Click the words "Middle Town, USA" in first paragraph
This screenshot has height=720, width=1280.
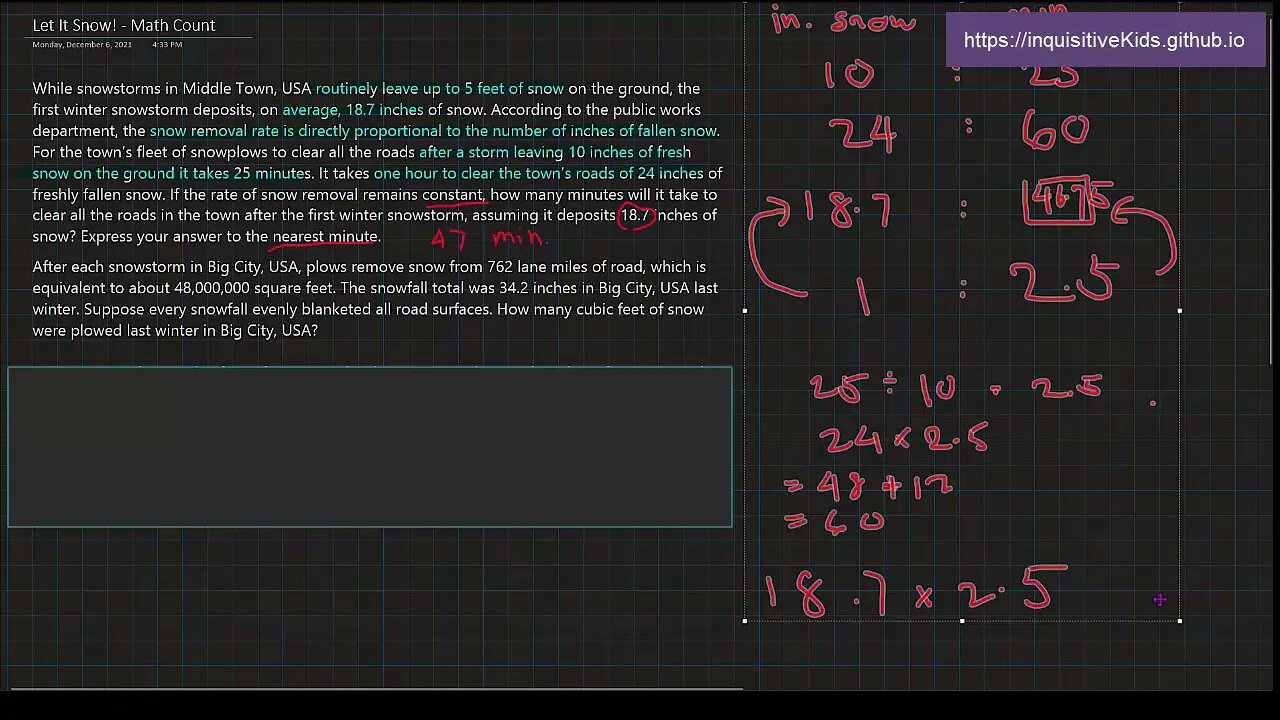247,89
